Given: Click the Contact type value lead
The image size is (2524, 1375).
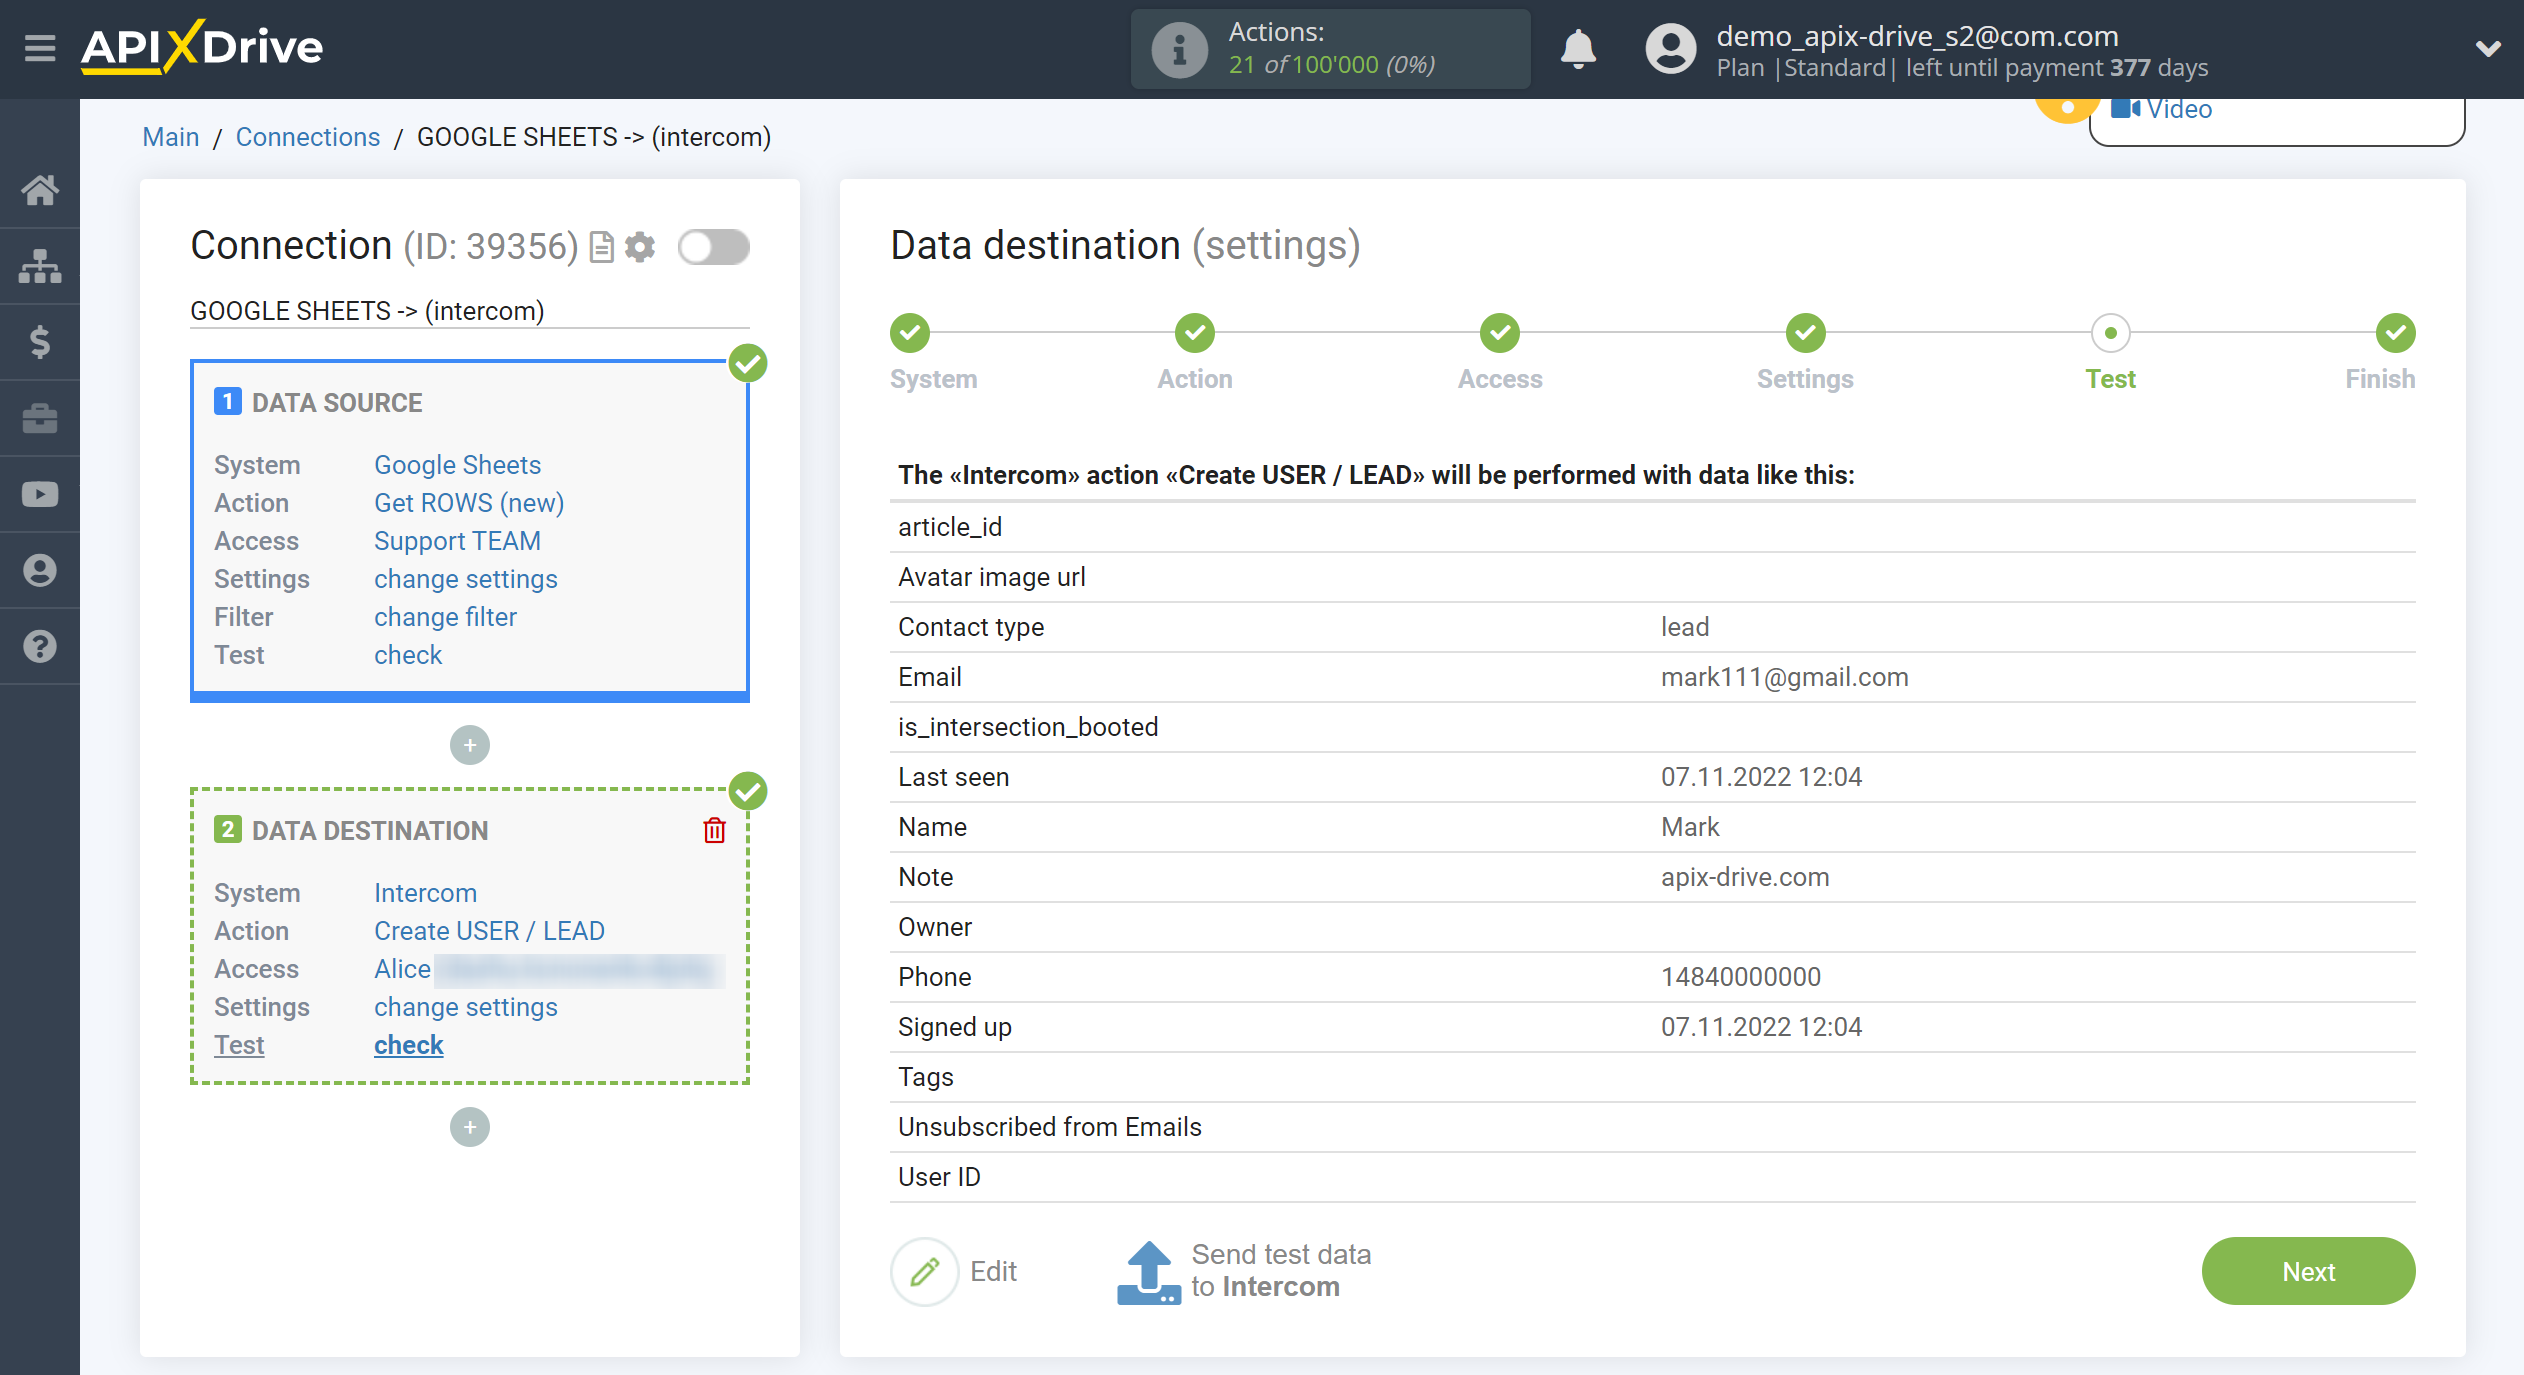Looking at the screenshot, I should coord(1685,627).
